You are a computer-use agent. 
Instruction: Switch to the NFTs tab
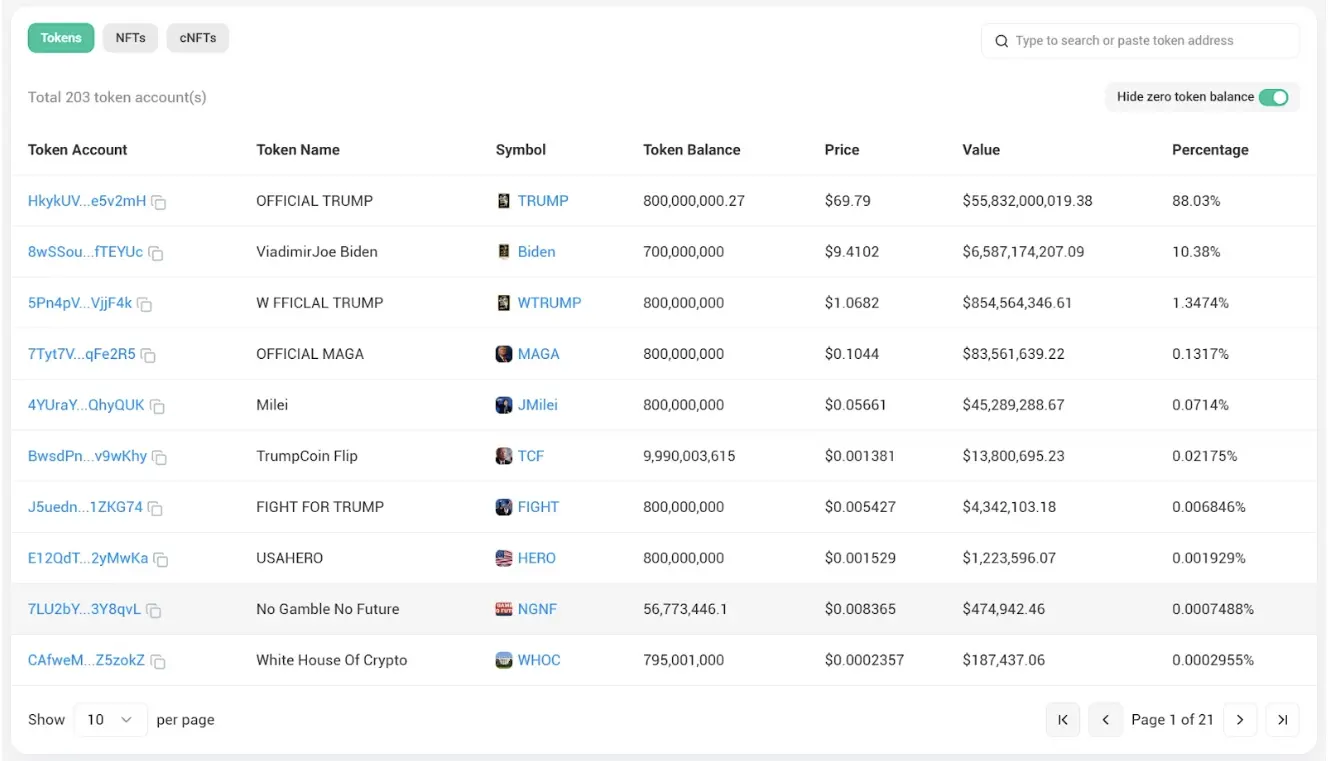point(130,38)
